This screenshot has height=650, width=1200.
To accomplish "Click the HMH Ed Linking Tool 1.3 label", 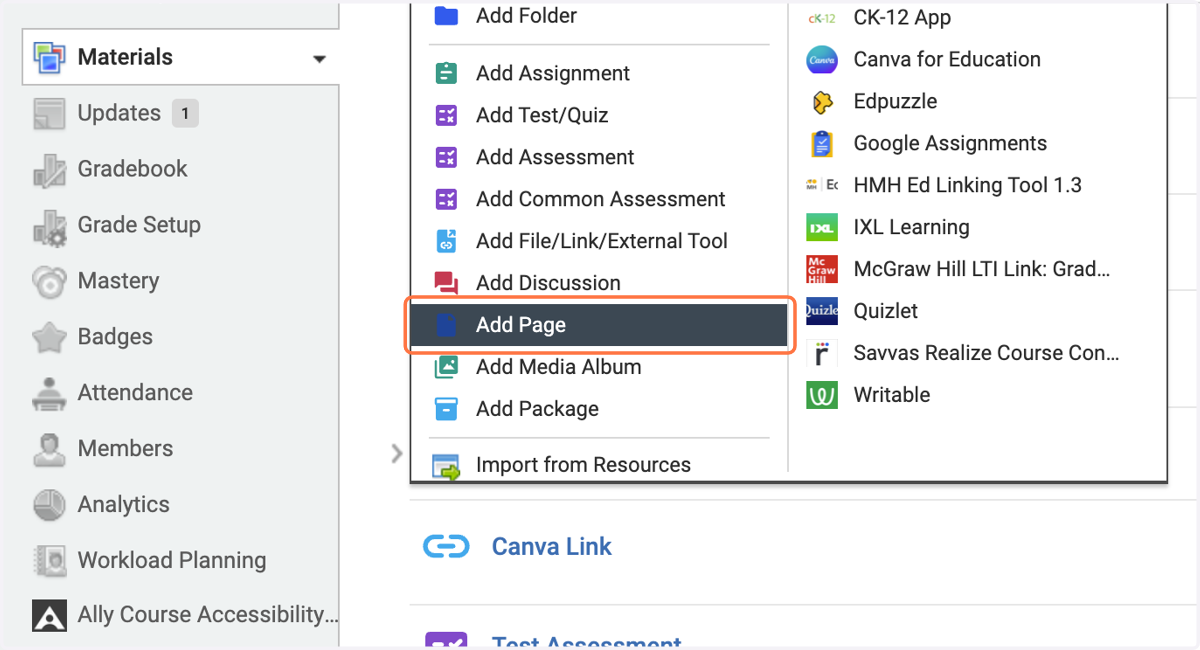I will tap(967, 185).
